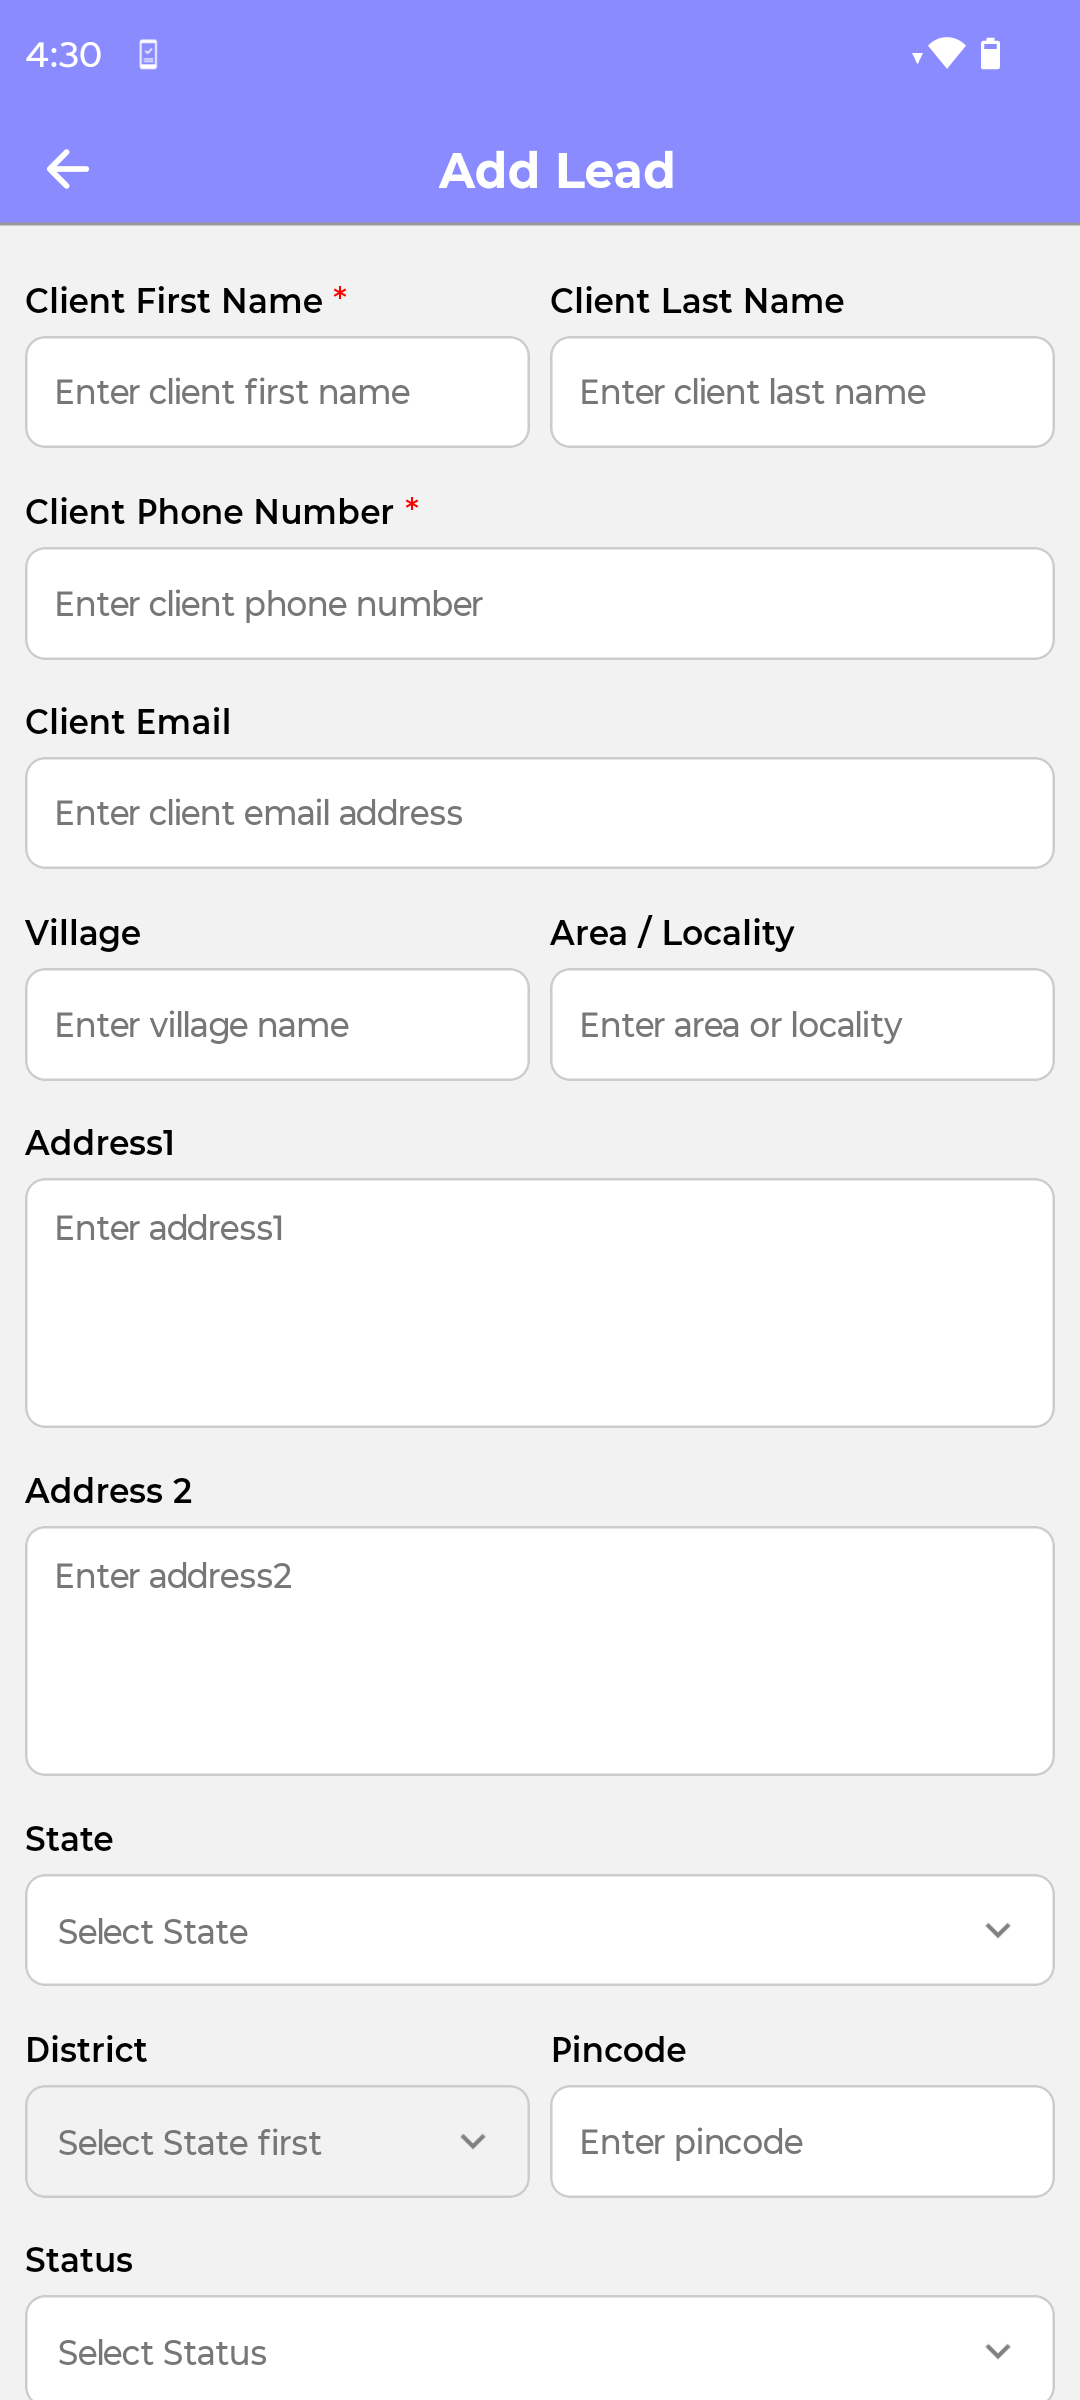
Task: Select the Address 2 text area
Action: [x=540, y=1651]
